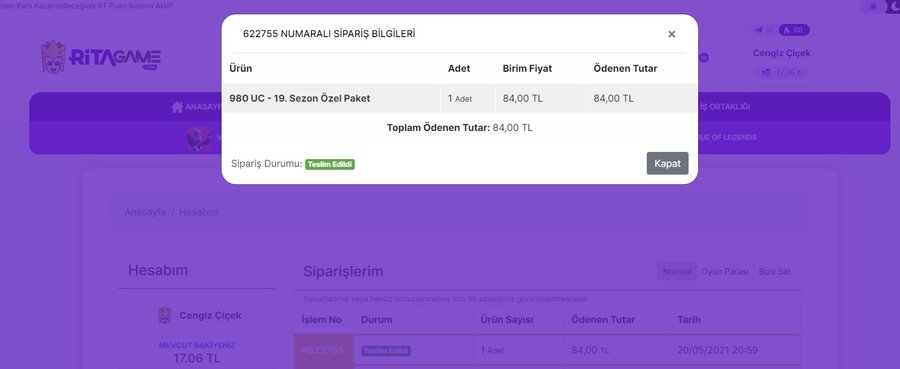900x369 pixels.
Task: Open the Cengiz Çiçek profile link
Action: click(781, 53)
